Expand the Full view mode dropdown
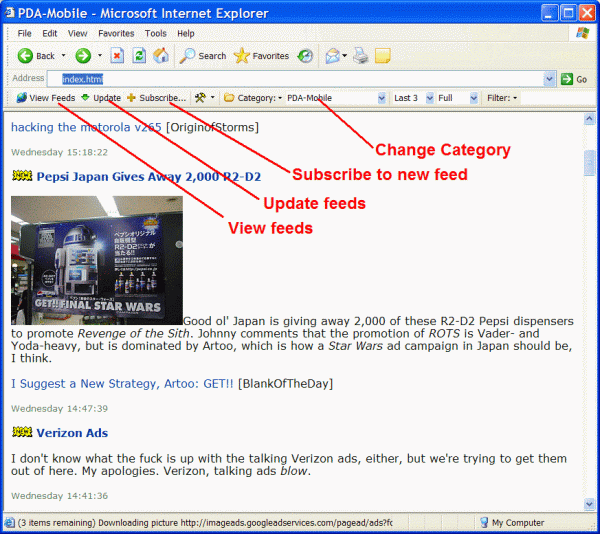This screenshot has height=534, width=600. point(474,98)
